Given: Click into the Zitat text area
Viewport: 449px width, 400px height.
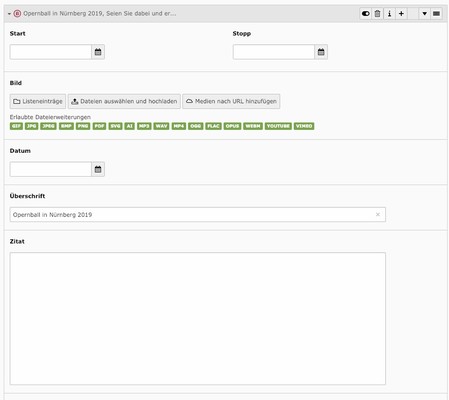Looking at the screenshot, I should click(x=198, y=319).
